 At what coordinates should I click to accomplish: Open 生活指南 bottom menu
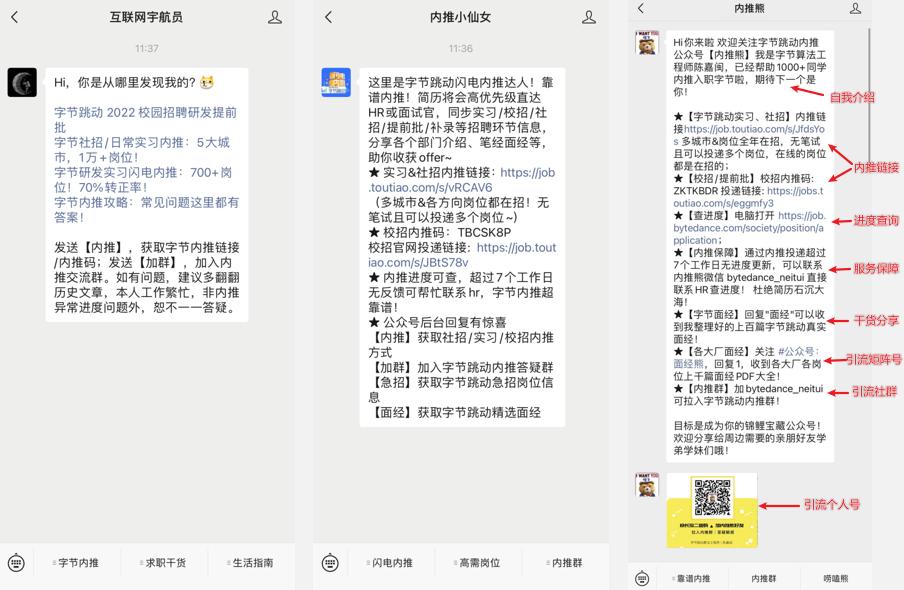[251, 563]
